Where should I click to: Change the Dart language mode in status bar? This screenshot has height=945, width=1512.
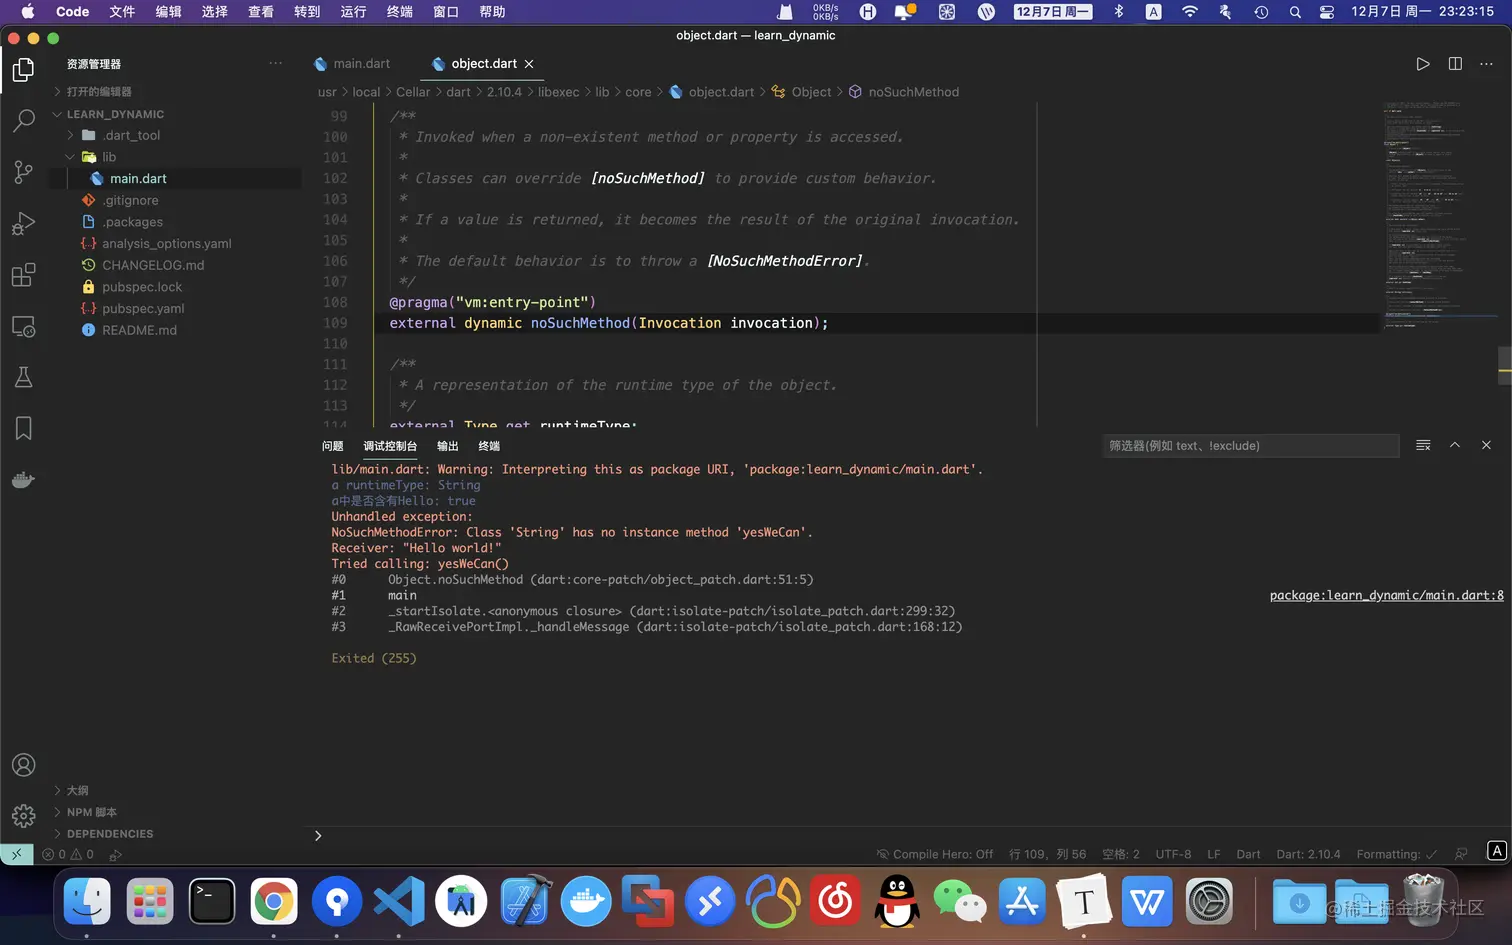coord(1248,854)
